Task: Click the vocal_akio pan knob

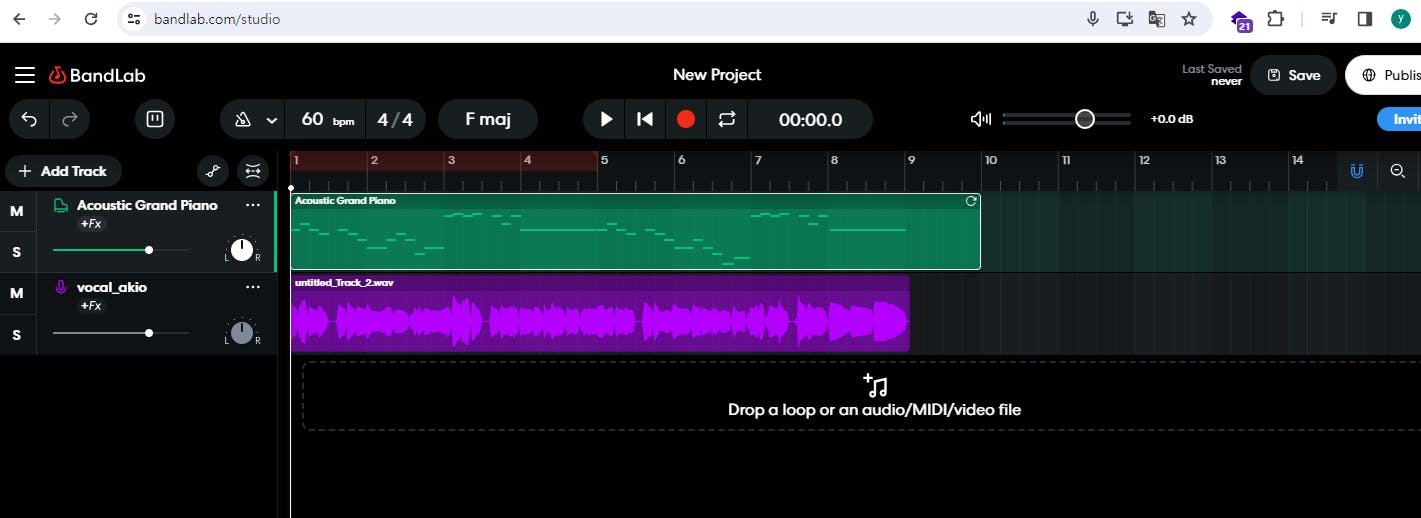Action: point(242,333)
